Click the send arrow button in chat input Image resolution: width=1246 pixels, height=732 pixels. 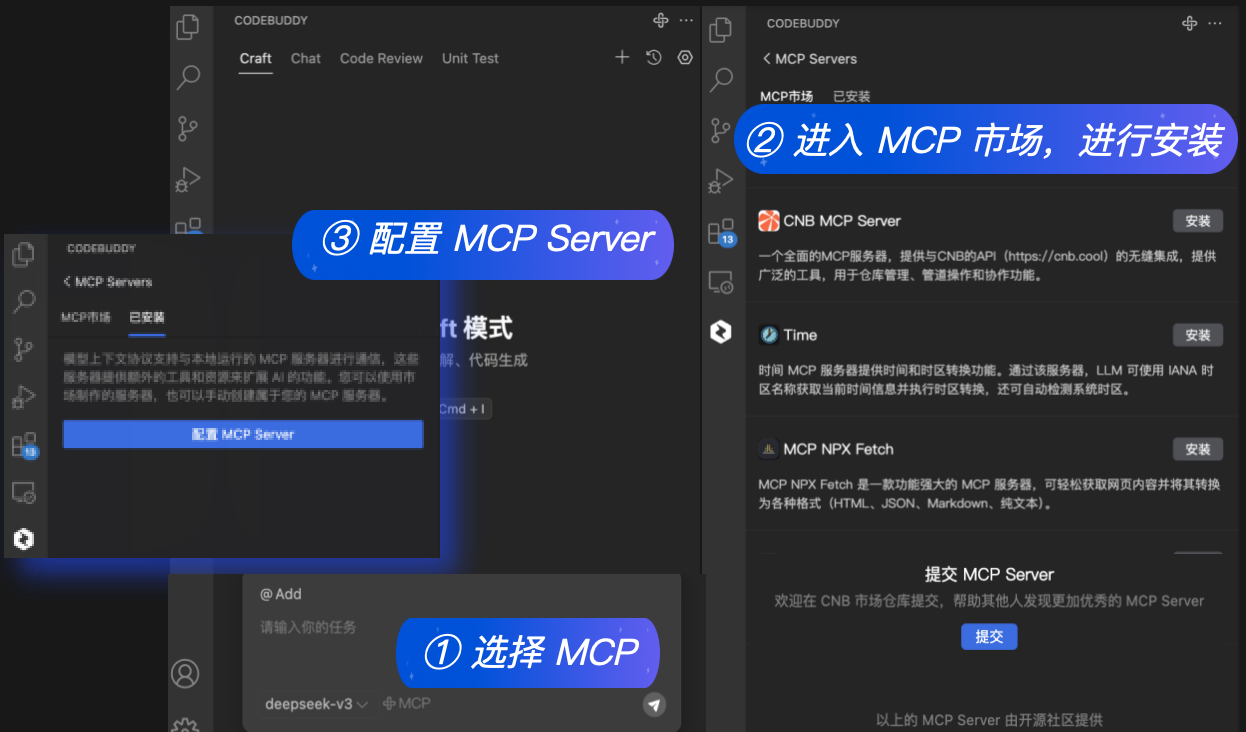654,705
